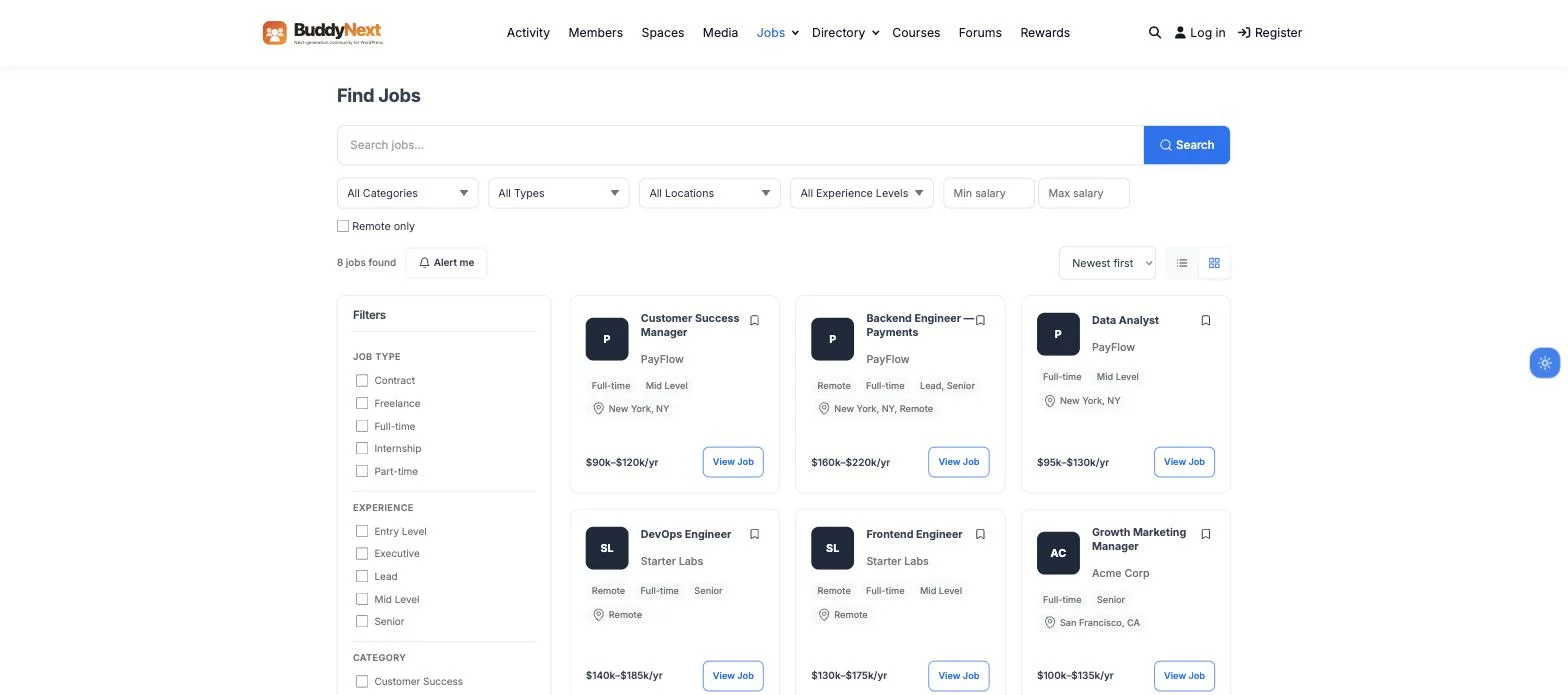
Task: Check the Lead experience filter
Action: point(362,576)
